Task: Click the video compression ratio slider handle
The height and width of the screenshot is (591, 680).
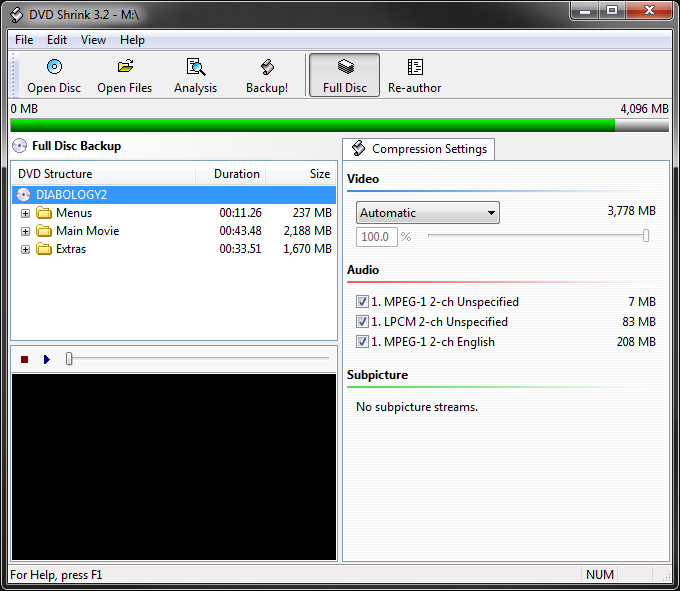Action: 646,236
